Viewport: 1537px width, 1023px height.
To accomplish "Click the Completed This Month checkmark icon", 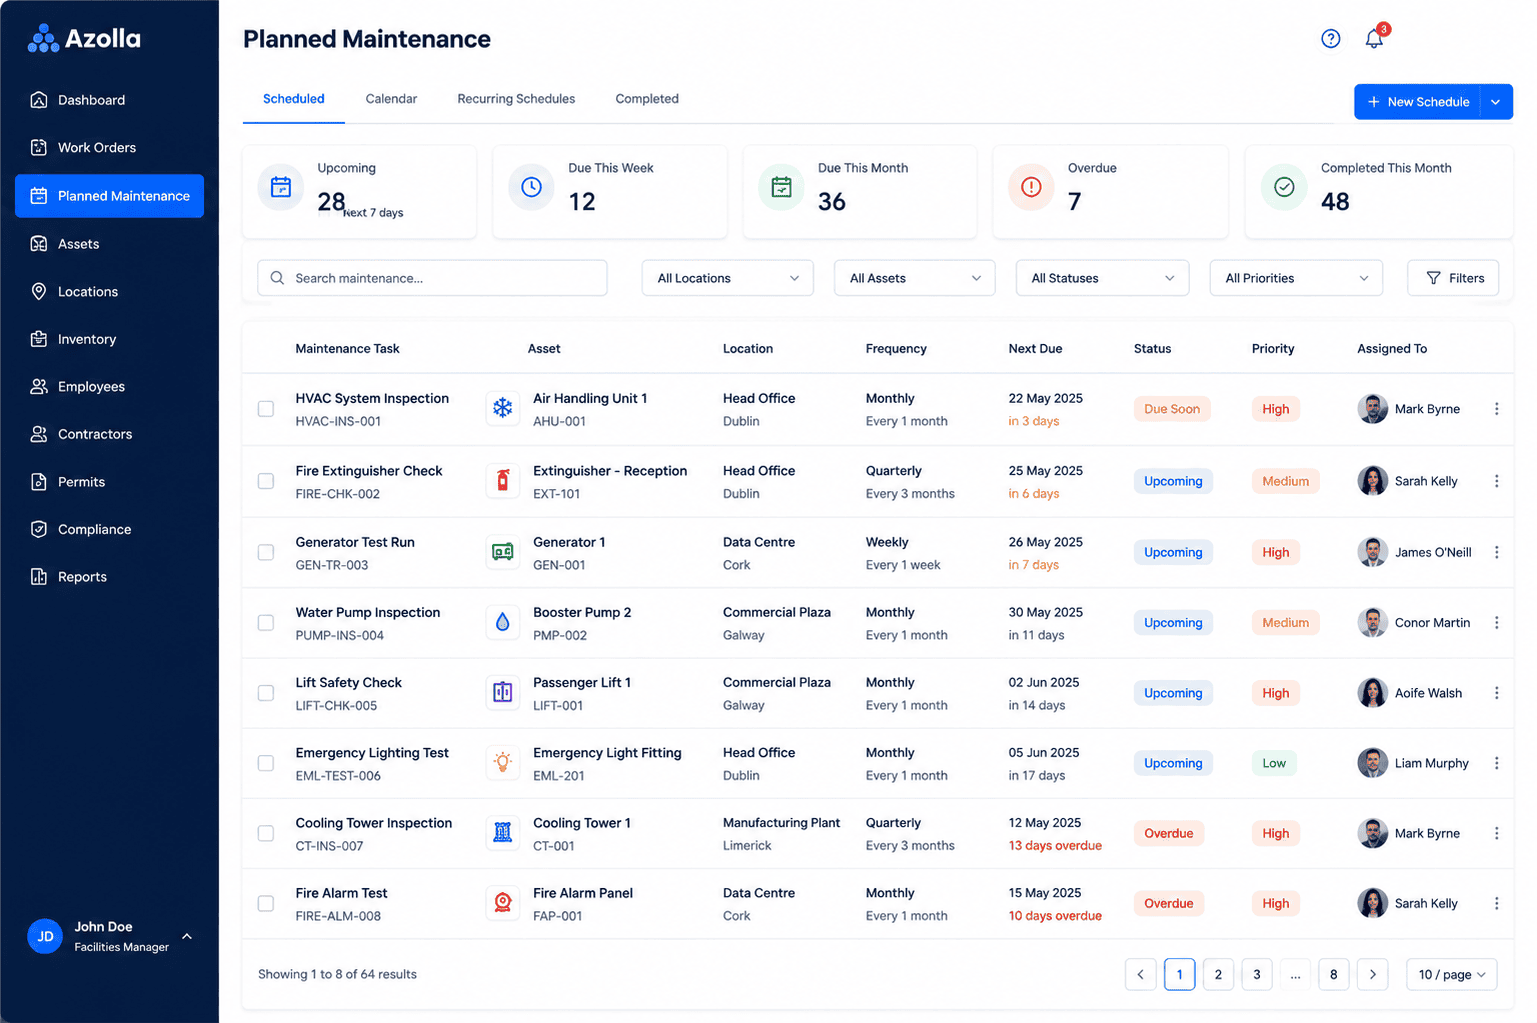I will [x=1284, y=187].
